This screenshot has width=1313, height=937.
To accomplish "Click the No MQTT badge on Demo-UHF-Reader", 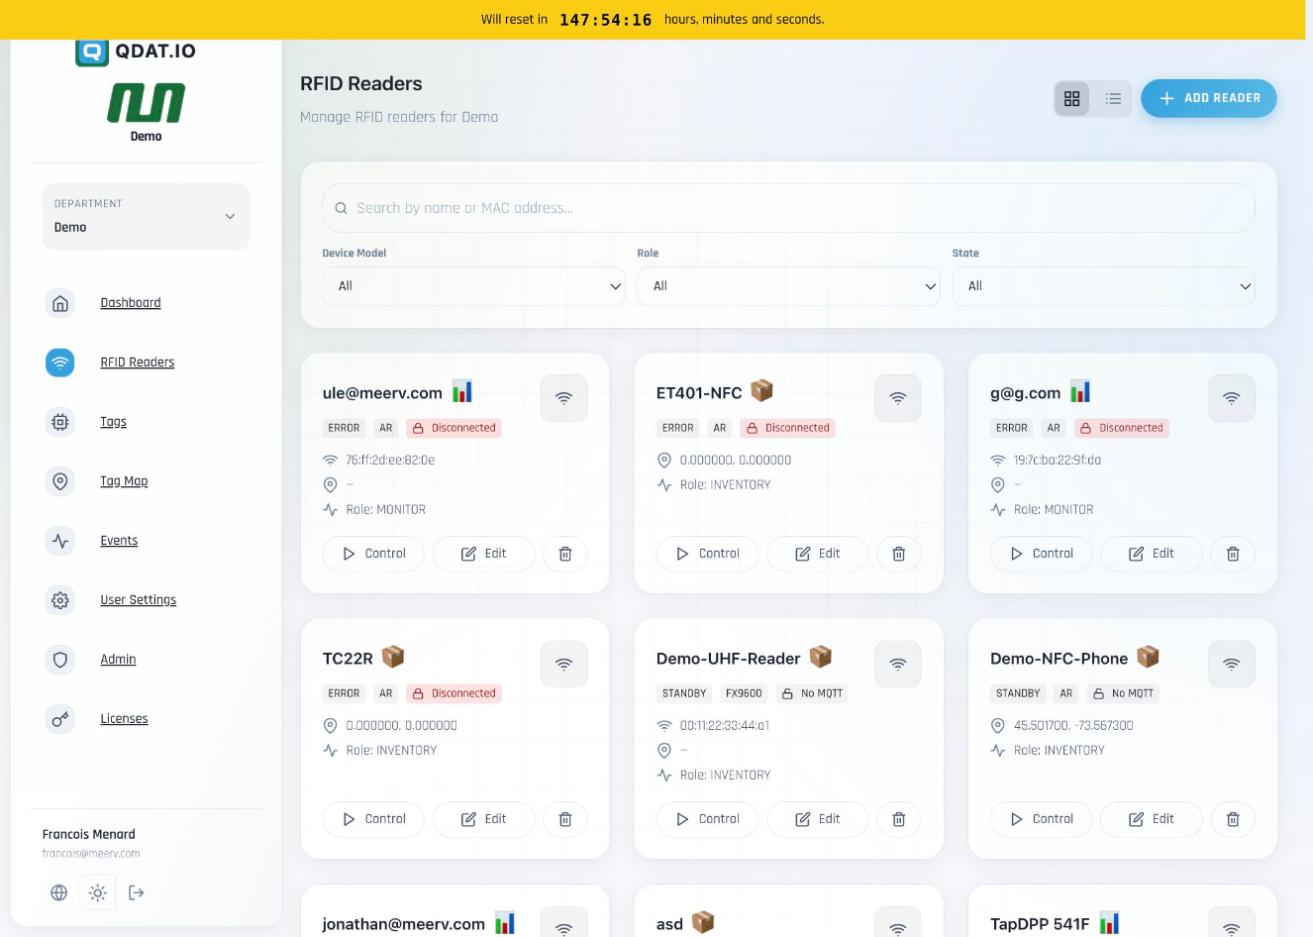I will click(812, 693).
